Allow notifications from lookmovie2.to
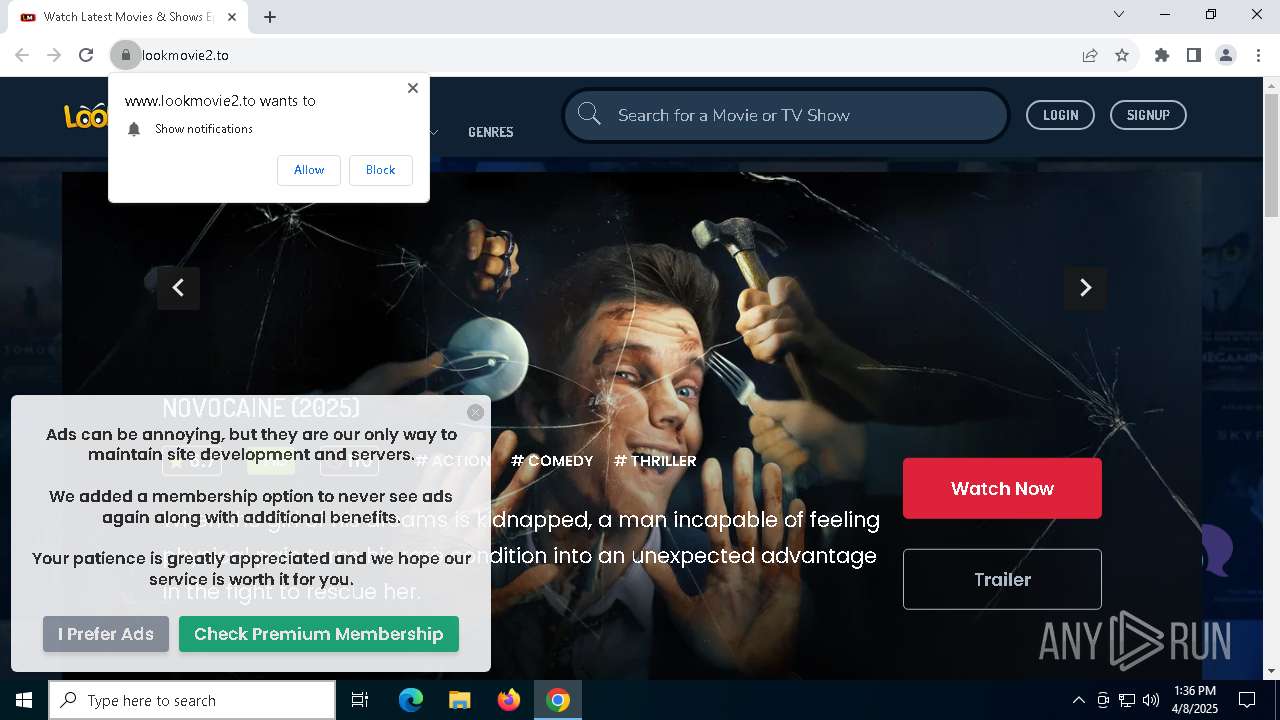1280x720 pixels. click(x=309, y=170)
